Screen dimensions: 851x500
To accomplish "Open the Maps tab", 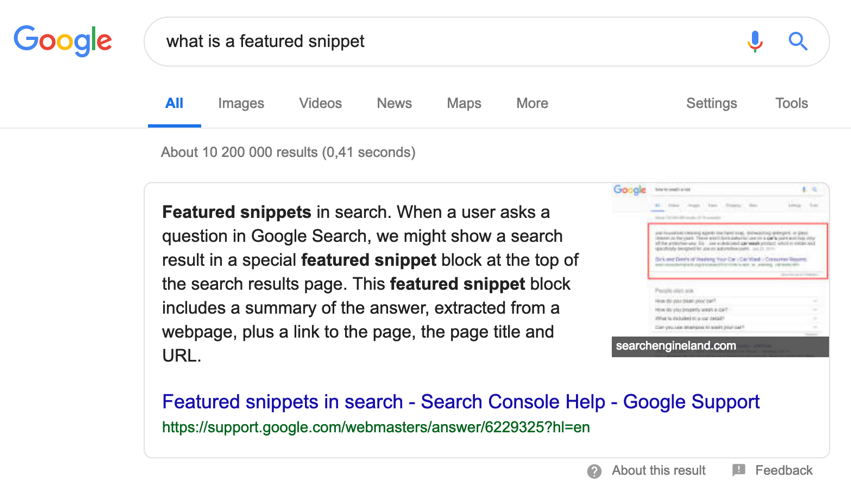I will click(464, 103).
